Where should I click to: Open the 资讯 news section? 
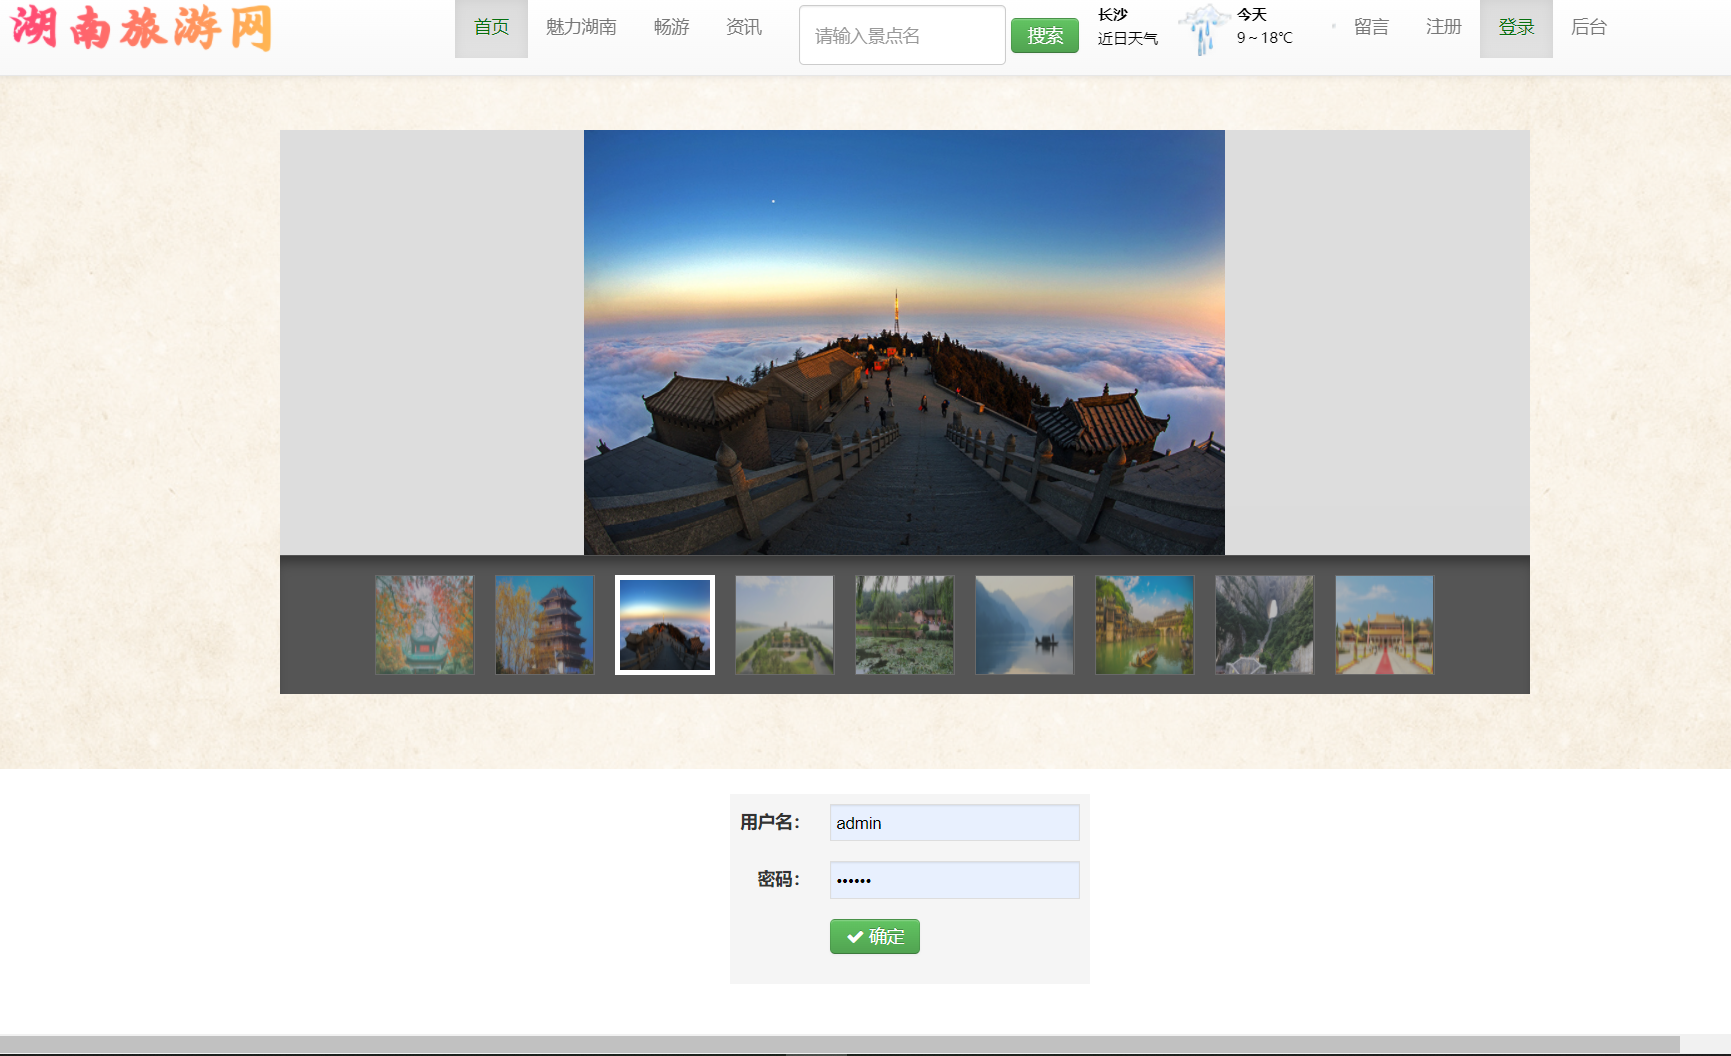coord(743,28)
